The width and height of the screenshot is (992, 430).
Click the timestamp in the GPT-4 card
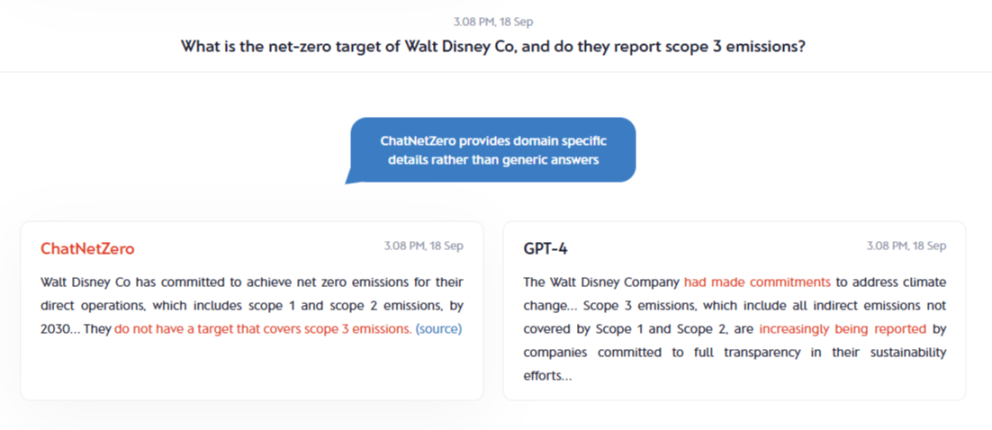pos(906,246)
